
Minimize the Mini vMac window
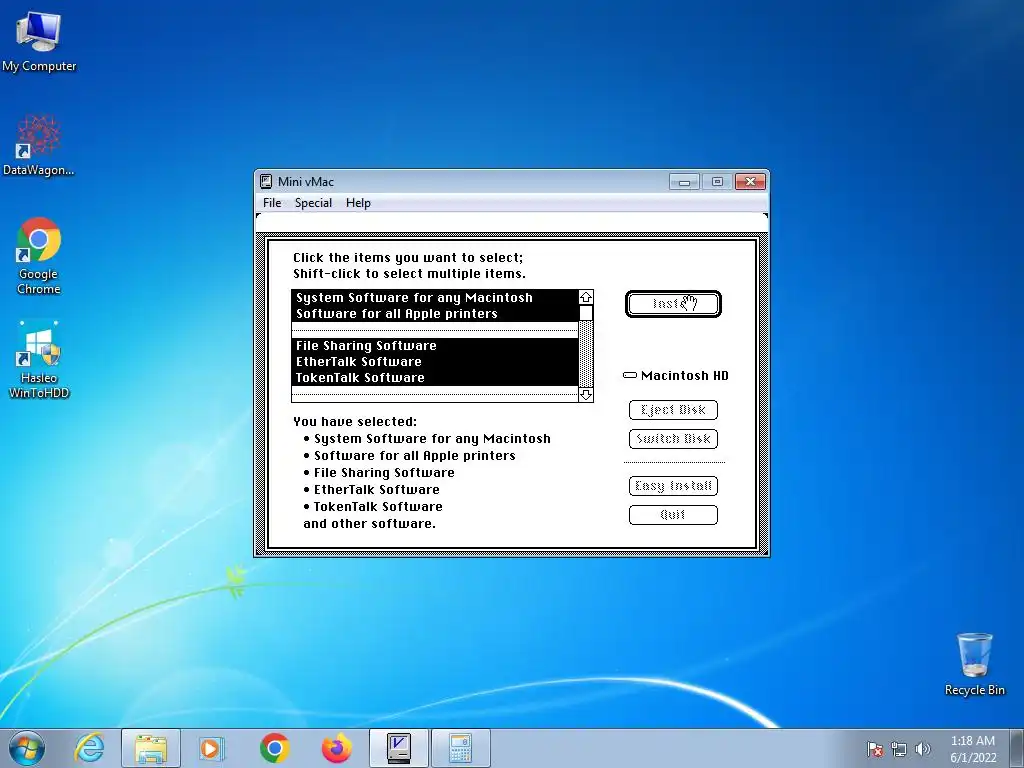coord(684,182)
